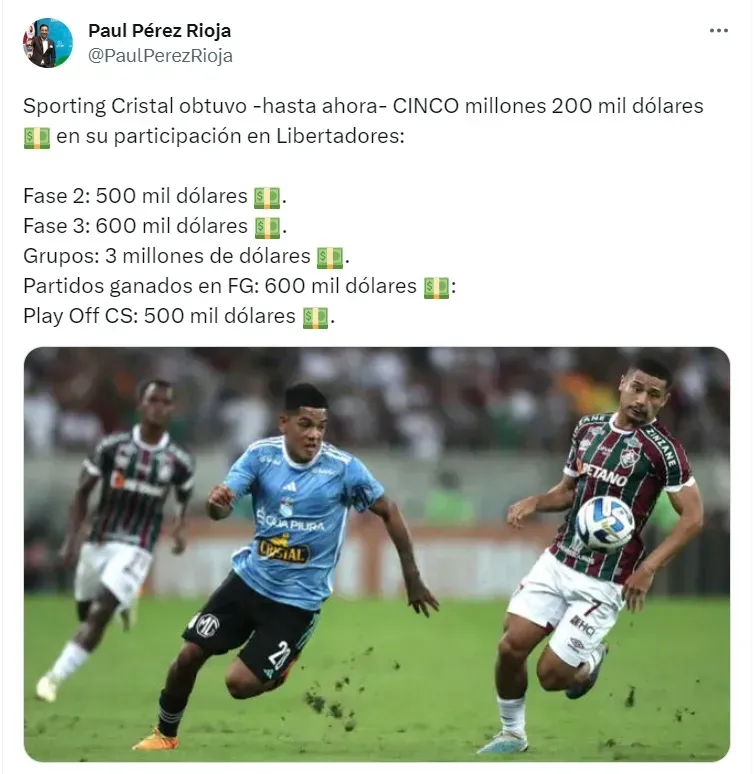Click the money emoji after 'Fase 3: 600 mil dólares'

click(267, 228)
